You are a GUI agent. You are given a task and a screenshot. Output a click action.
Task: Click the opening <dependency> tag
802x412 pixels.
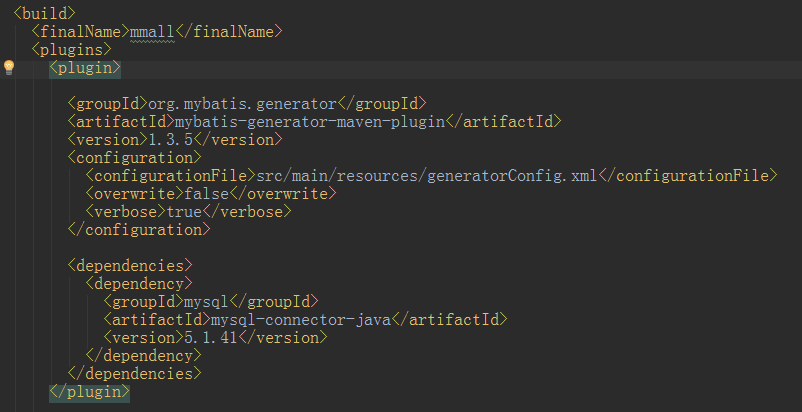pyautogui.click(x=139, y=284)
